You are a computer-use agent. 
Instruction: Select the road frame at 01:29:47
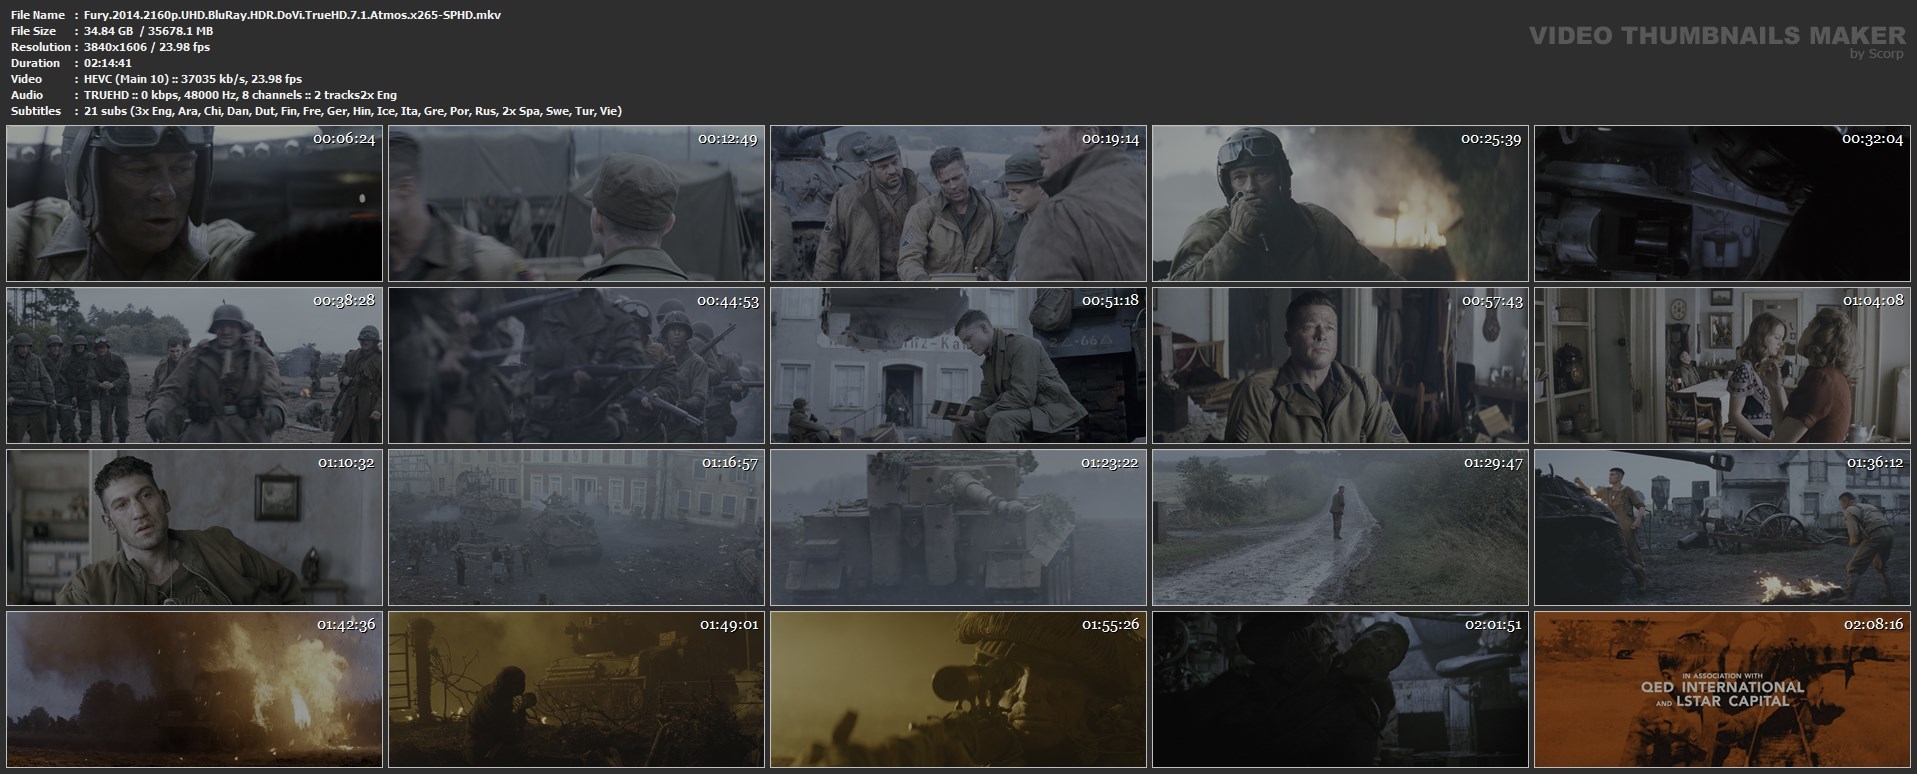1340,528
